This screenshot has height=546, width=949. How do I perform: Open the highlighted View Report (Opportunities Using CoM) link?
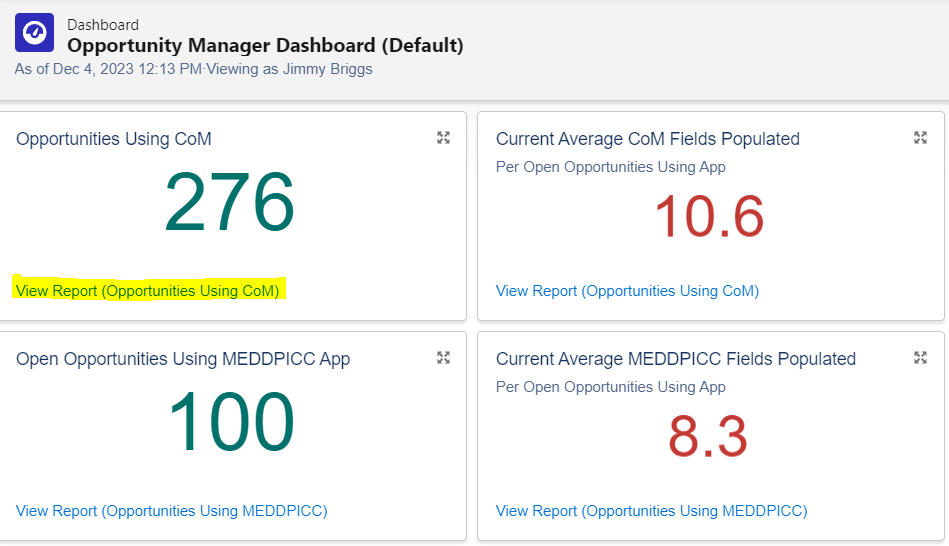[x=148, y=291]
